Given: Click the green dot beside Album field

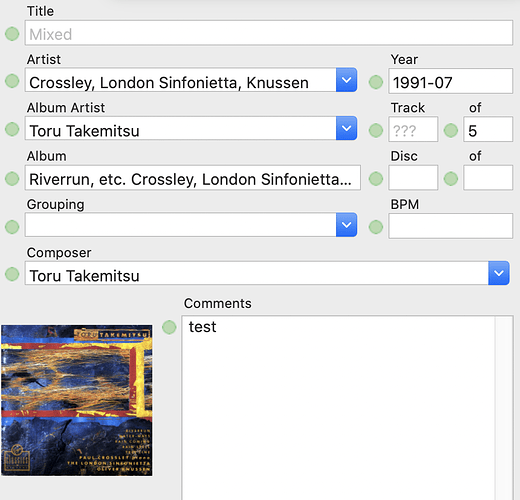Looking at the screenshot, I should pyautogui.click(x=12, y=178).
